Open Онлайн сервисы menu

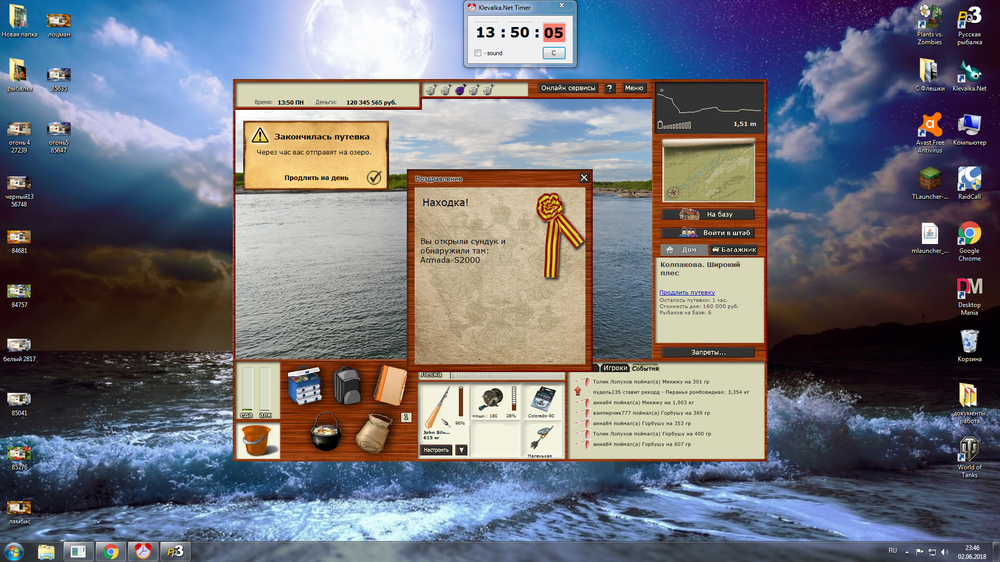568,88
